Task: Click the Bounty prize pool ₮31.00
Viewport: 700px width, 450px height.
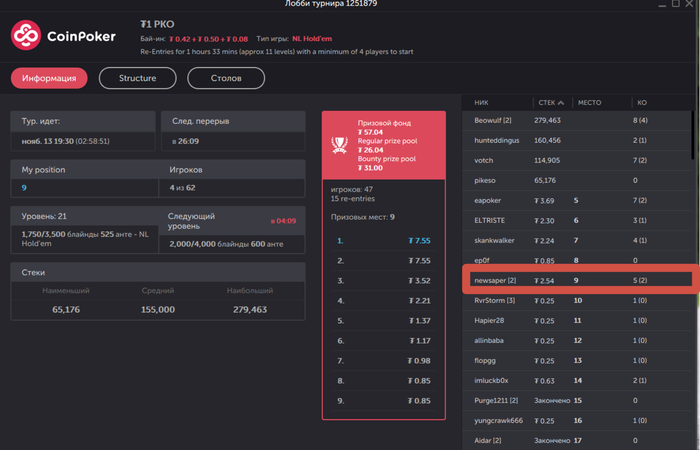Action: tap(370, 168)
